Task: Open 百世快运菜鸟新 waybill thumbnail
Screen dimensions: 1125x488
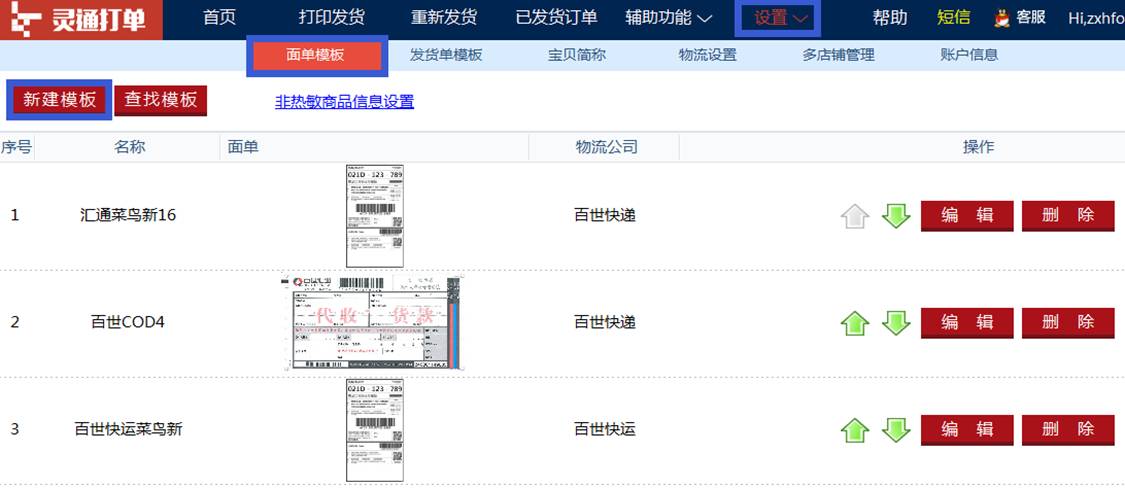Action: pos(375,430)
